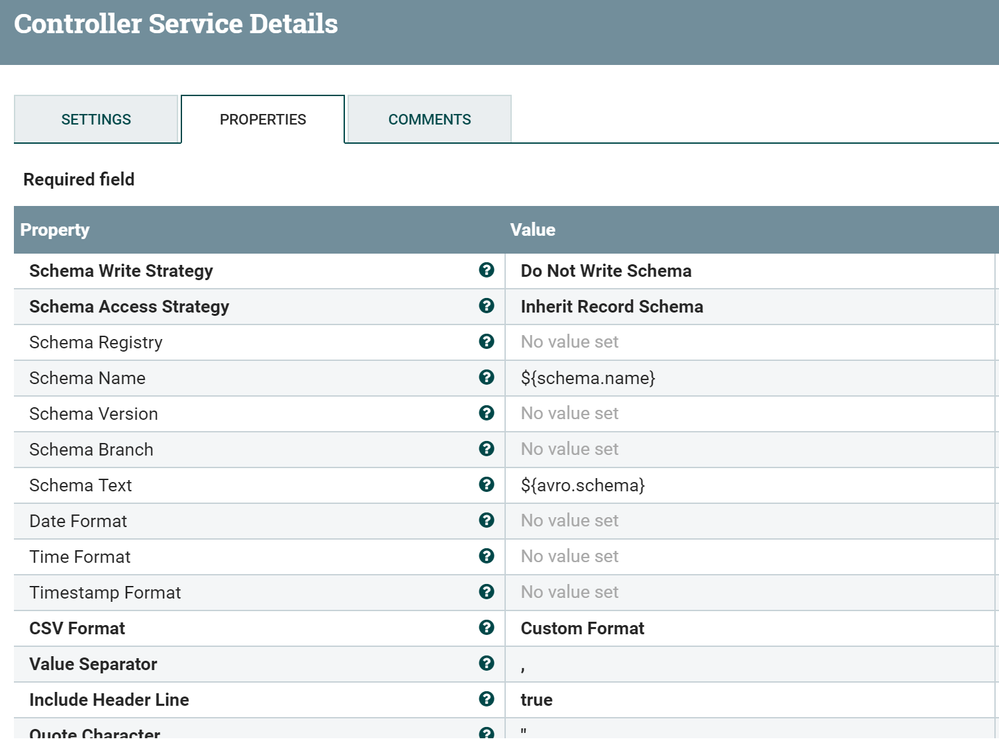The width and height of the screenshot is (999, 739).
Task: Click help icon next to Date Format
Action: pos(487,520)
